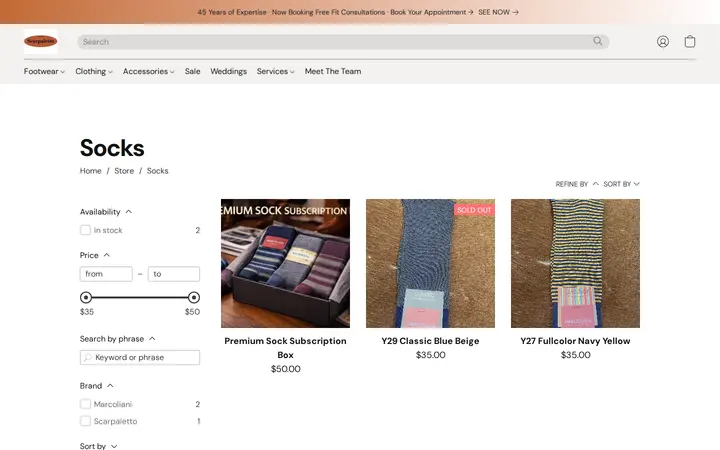
Task: Click the Home breadcrumb link
Action: tap(90, 171)
